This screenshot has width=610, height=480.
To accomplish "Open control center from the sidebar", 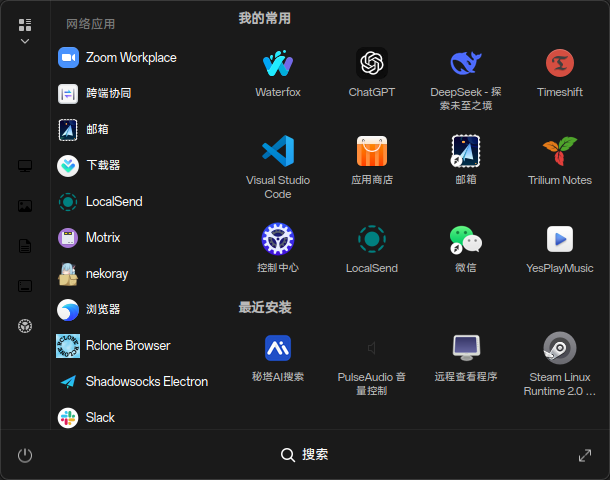I will [x=25, y=326].
